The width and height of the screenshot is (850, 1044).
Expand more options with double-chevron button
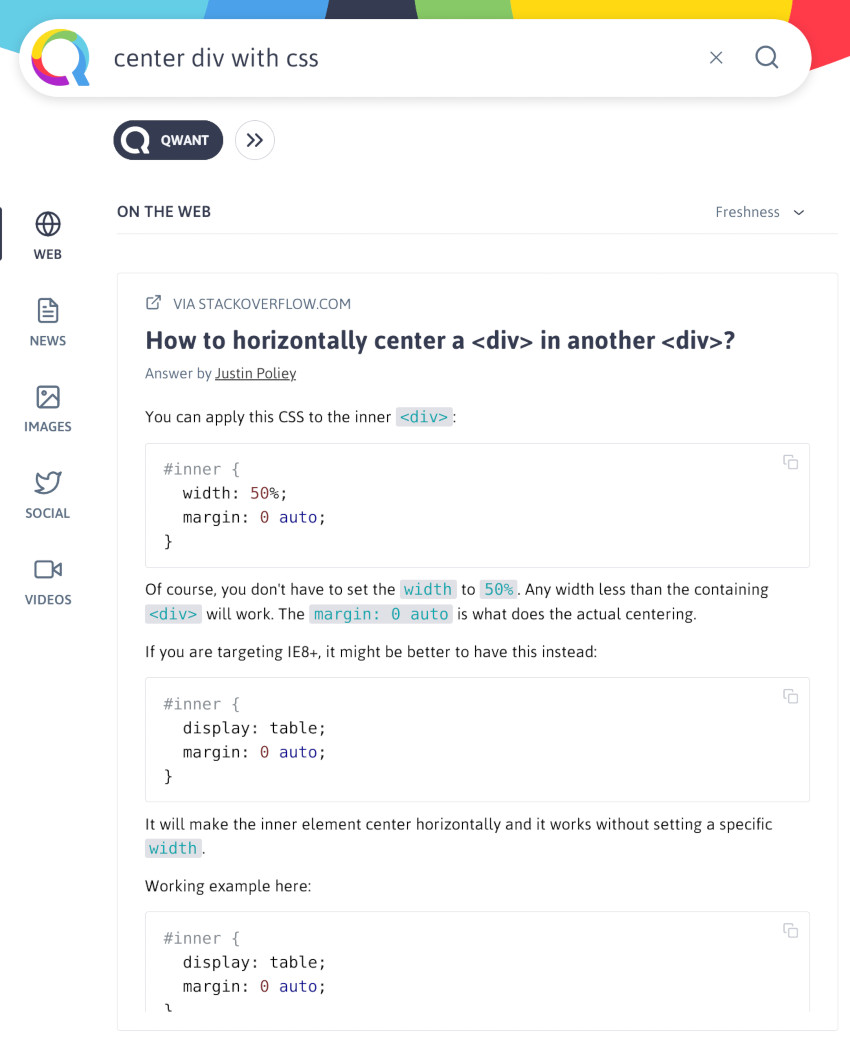click(x=255, y=140)
